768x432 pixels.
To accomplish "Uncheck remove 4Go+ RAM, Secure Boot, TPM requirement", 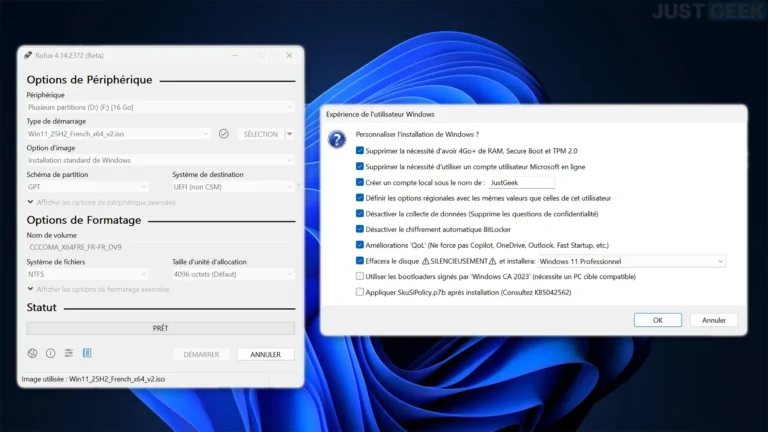I will 360,151.
